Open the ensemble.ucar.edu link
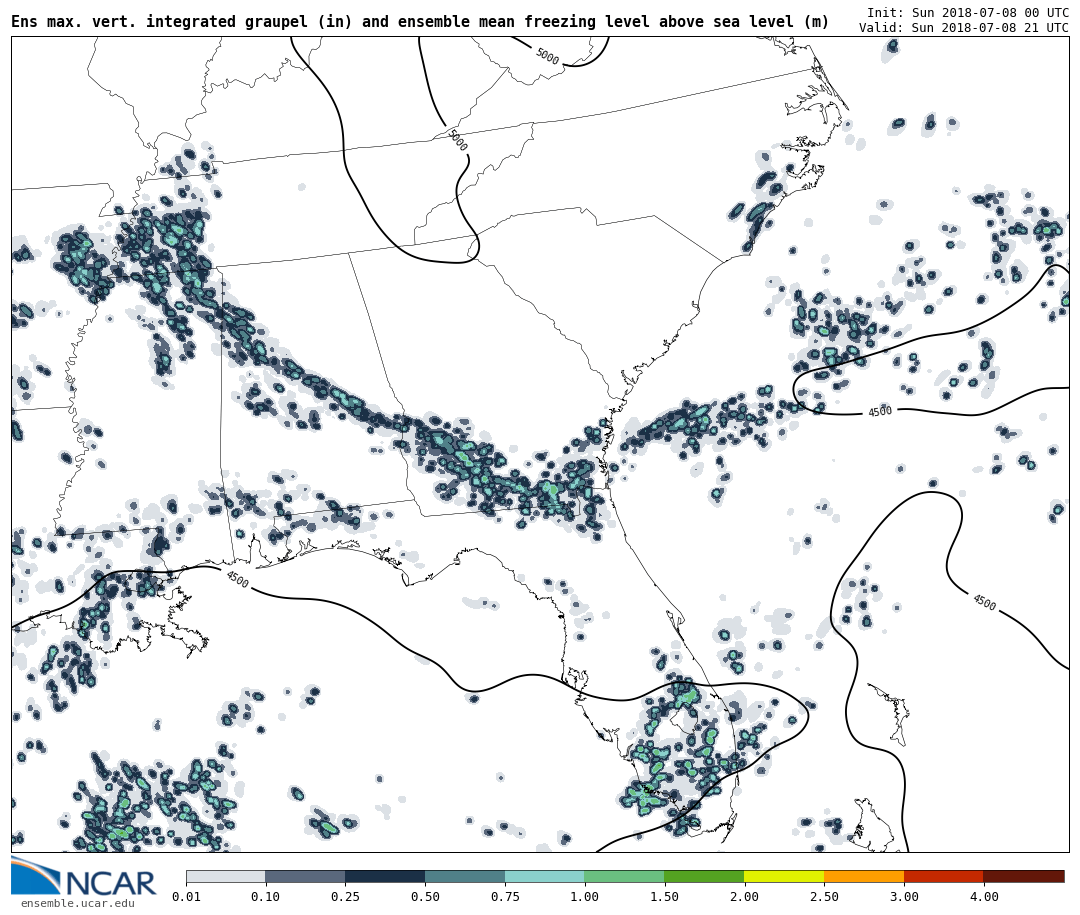This screenshot has width=1080, height=915. pos(77,904)
